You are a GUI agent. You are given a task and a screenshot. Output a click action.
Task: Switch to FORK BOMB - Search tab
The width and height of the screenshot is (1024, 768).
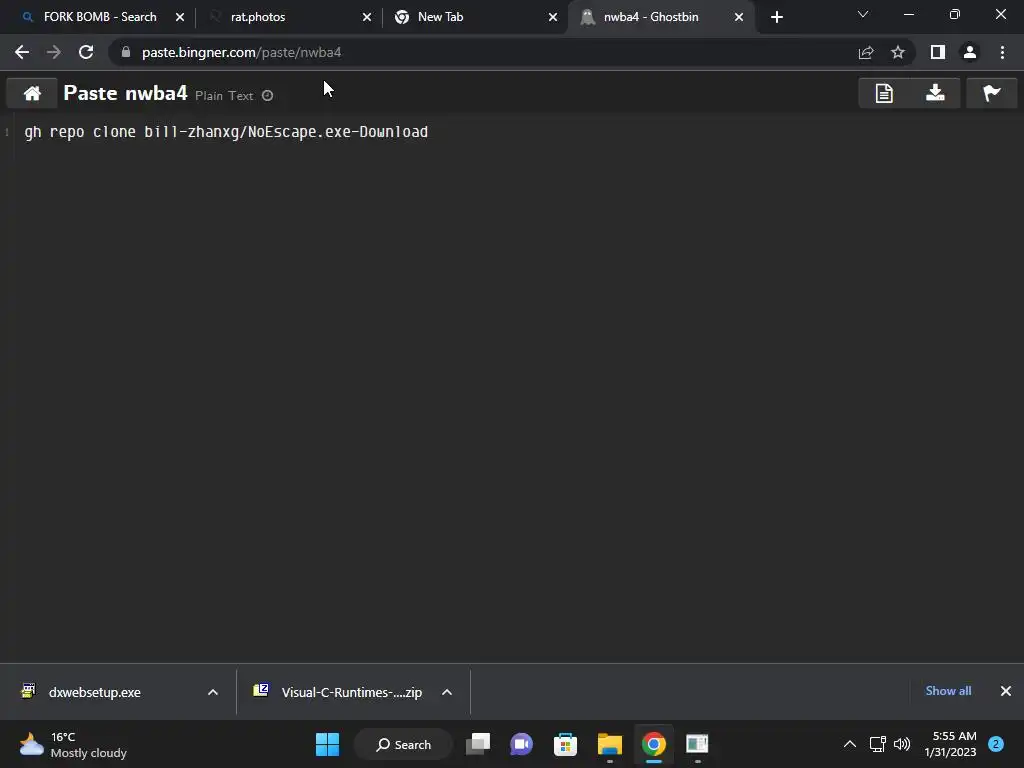coord(100,17)
